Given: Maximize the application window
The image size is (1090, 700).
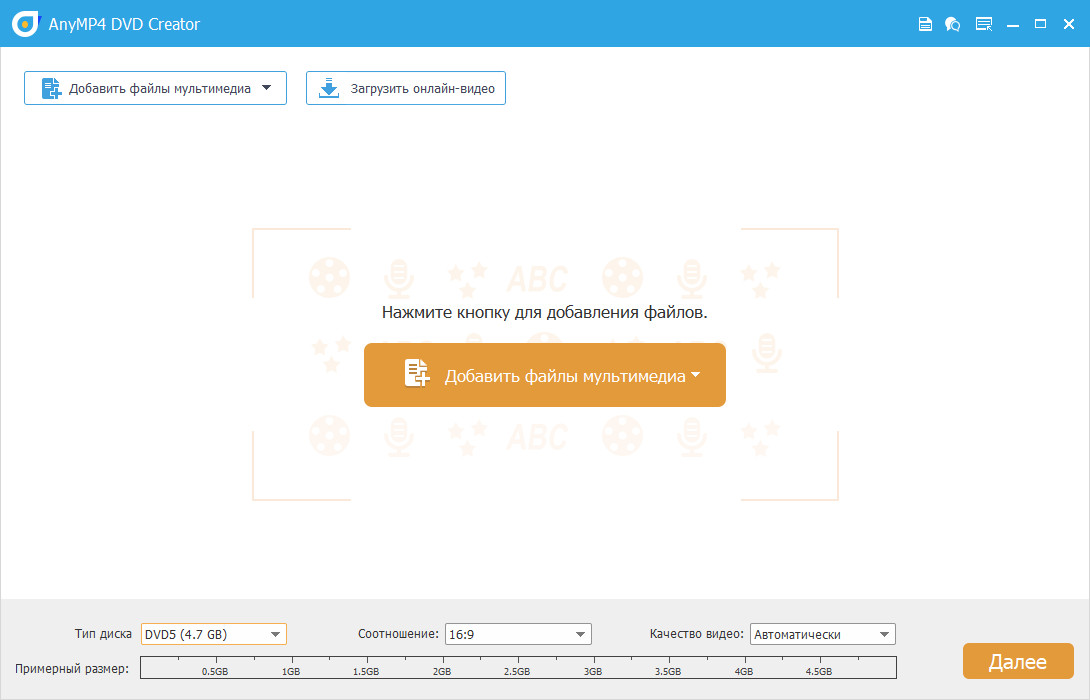Looking at the screenshot, I should [1041, 24].
